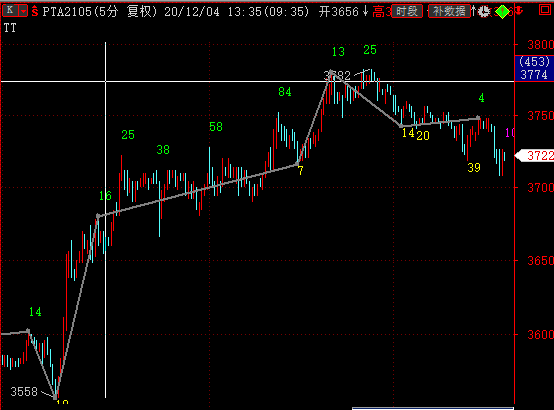Viewport: 554px width, 410px height.
Task: Click the red square maximize-panel icon
Action: coord(544,10)
